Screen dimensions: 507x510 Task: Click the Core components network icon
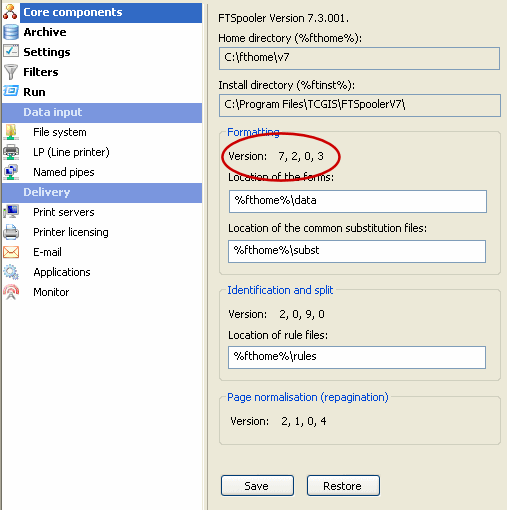(10, 12)
